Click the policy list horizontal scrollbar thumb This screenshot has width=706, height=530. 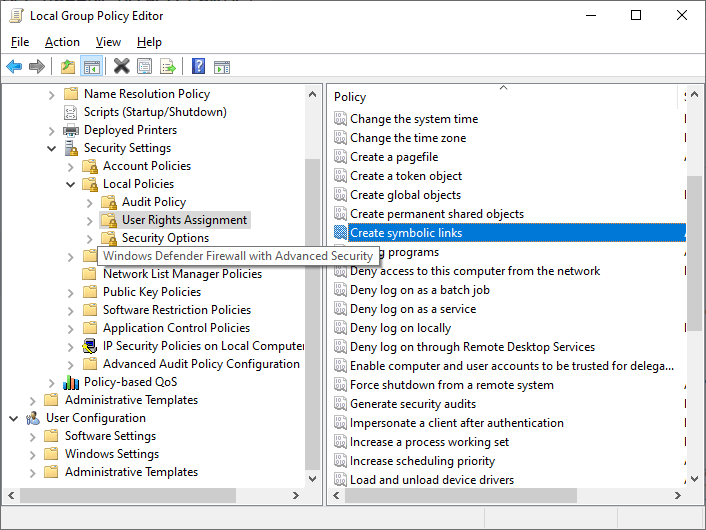click(461, 495)
